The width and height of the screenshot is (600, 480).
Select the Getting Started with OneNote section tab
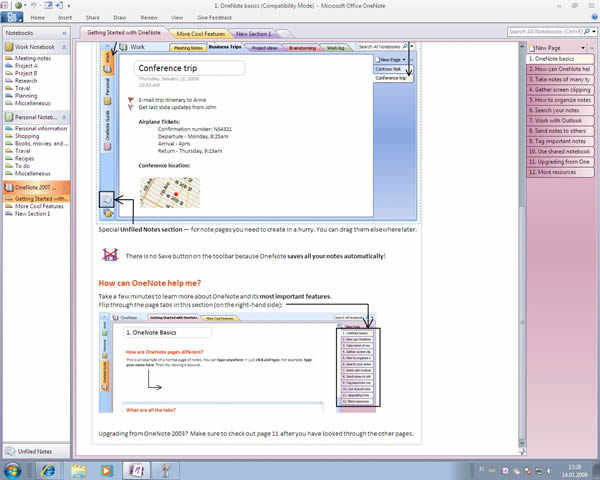(x=124, y=33)
